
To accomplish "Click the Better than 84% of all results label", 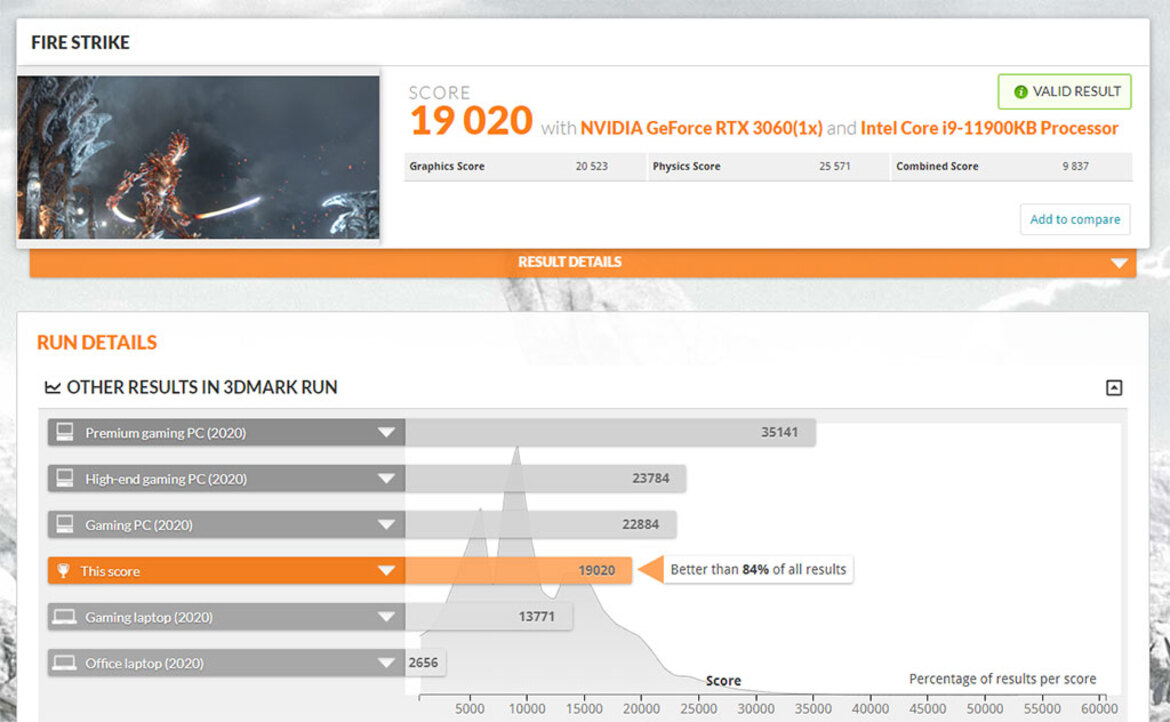I will pos(758,570).
